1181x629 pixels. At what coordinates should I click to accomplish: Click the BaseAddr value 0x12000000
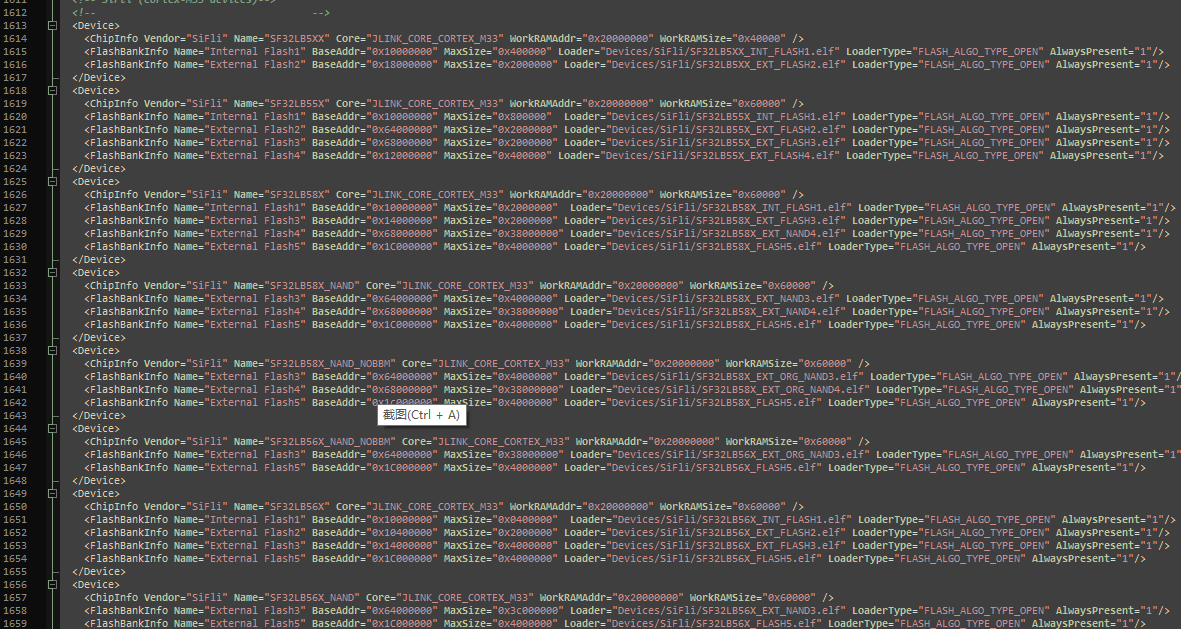[x=403, y=155]
